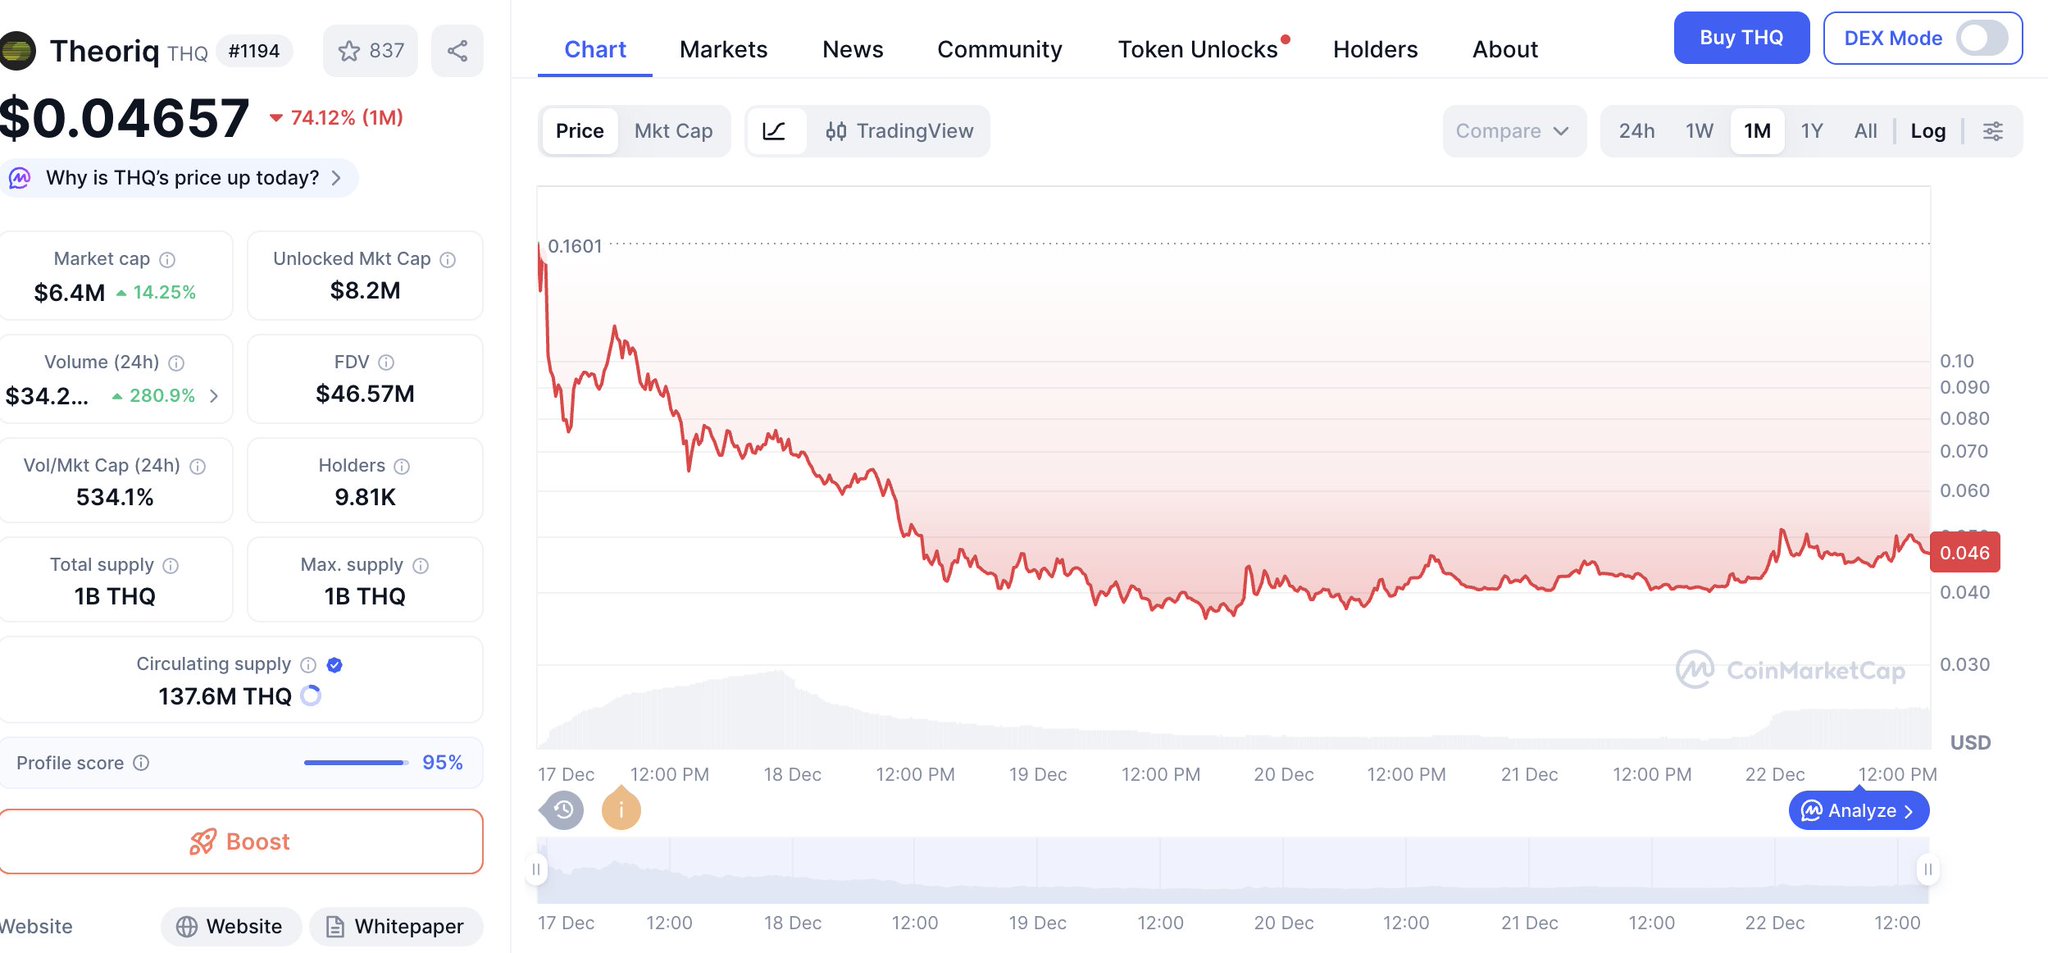Image resolution: width=2048 pixels, height=953 pixels.
Task: Click the Market cap info icon
Action: [168, 260]
